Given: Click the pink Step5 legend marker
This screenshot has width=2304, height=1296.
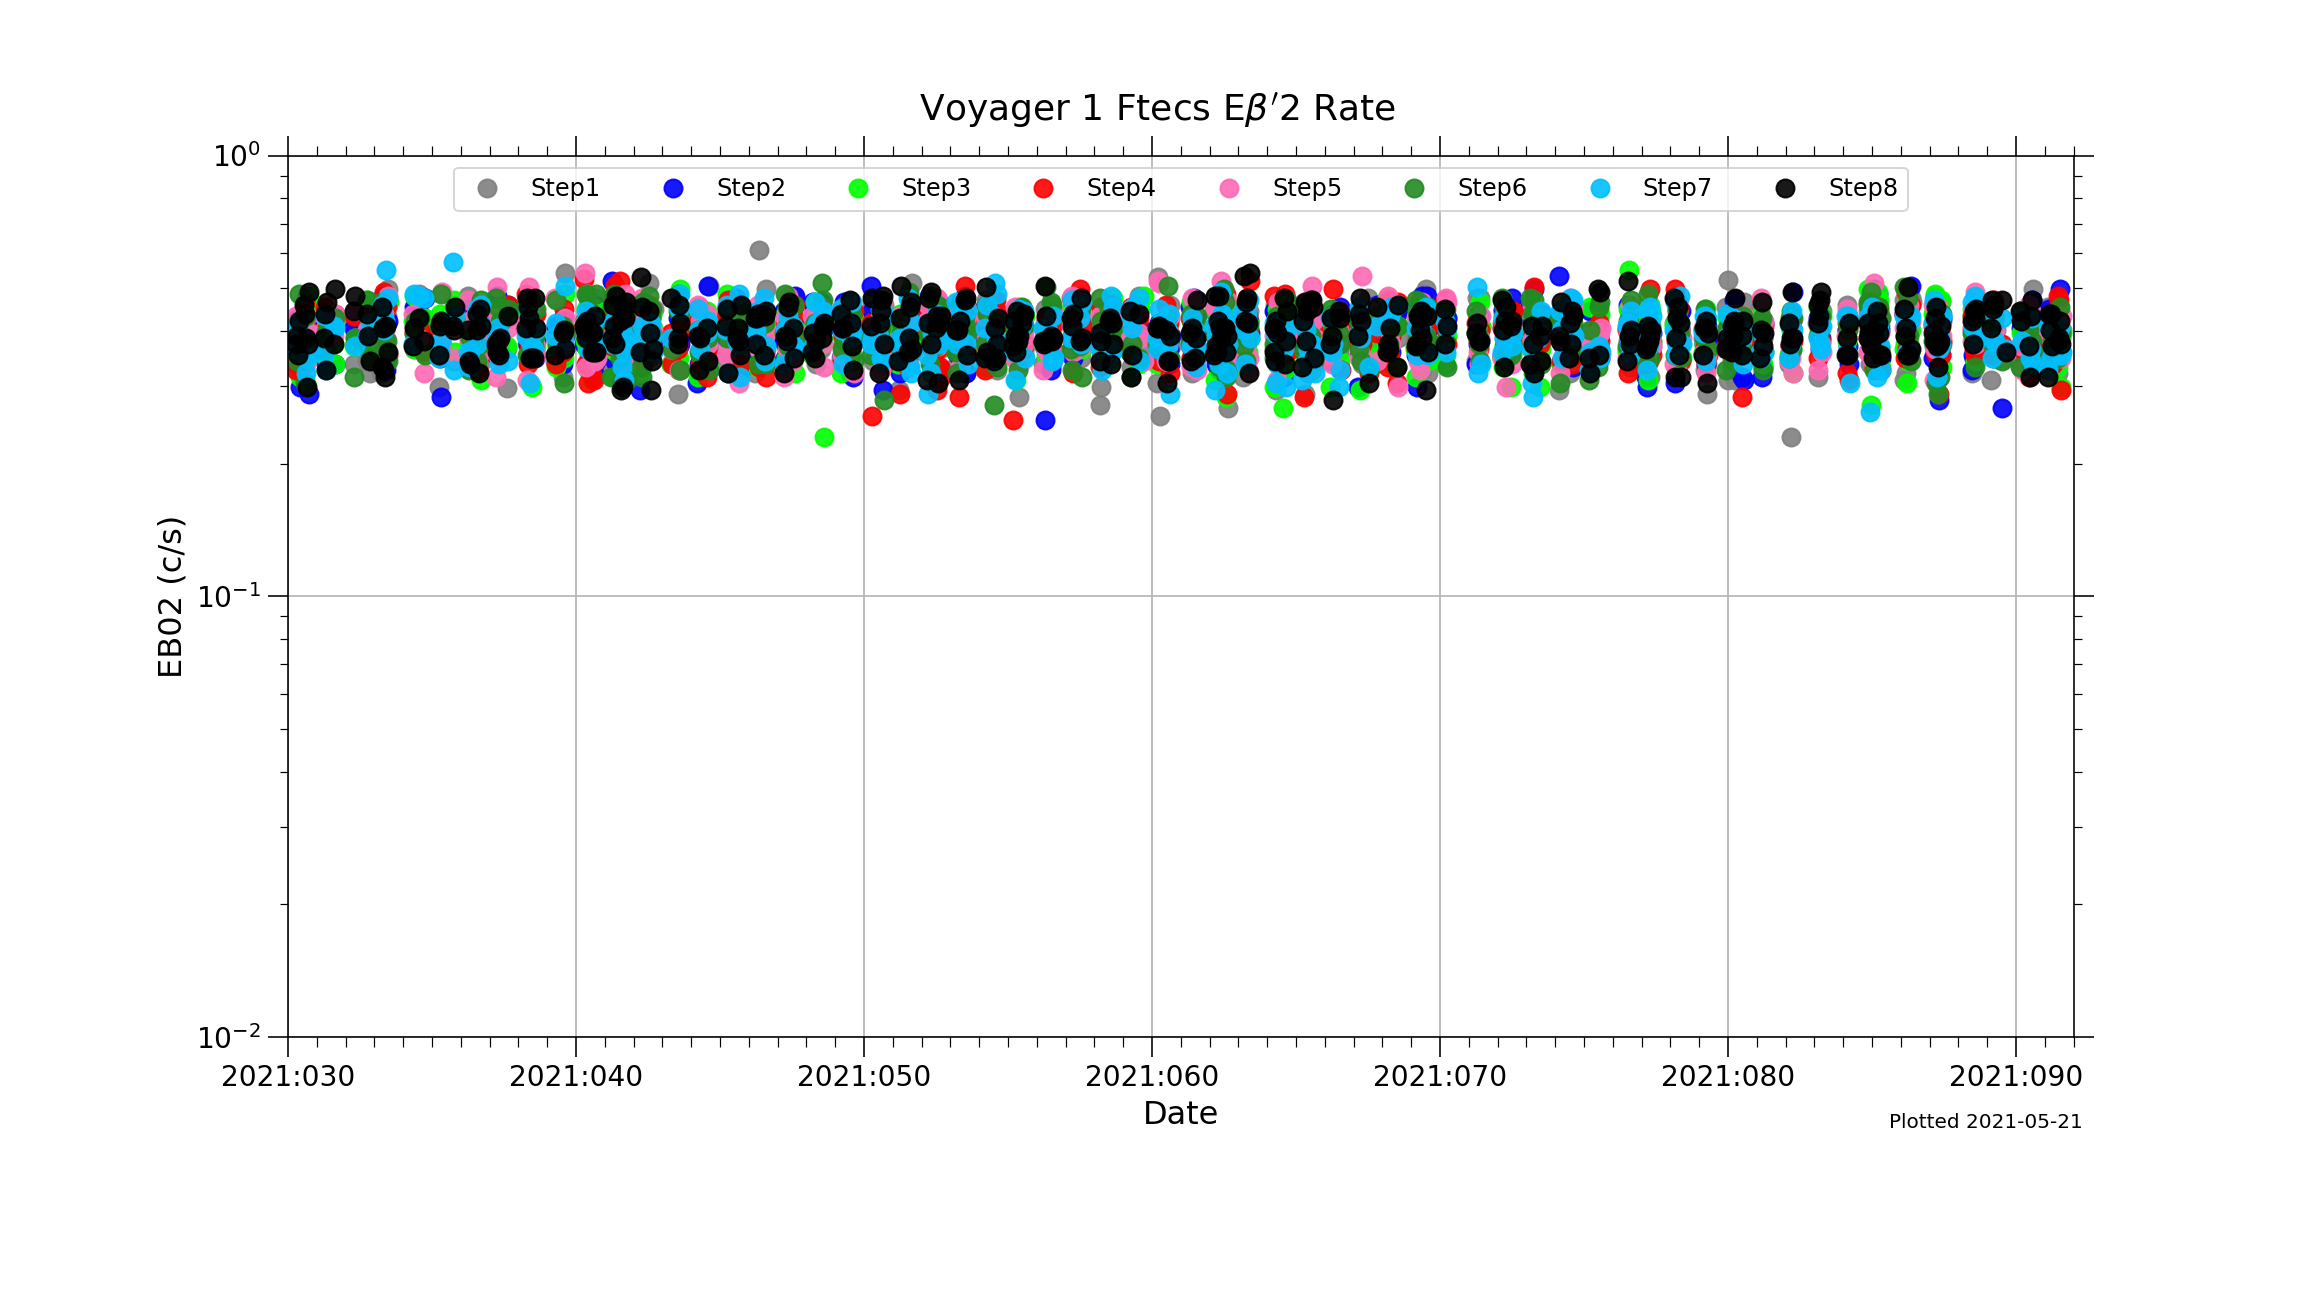Looking at the screenshot, I should coord(1229,189).
